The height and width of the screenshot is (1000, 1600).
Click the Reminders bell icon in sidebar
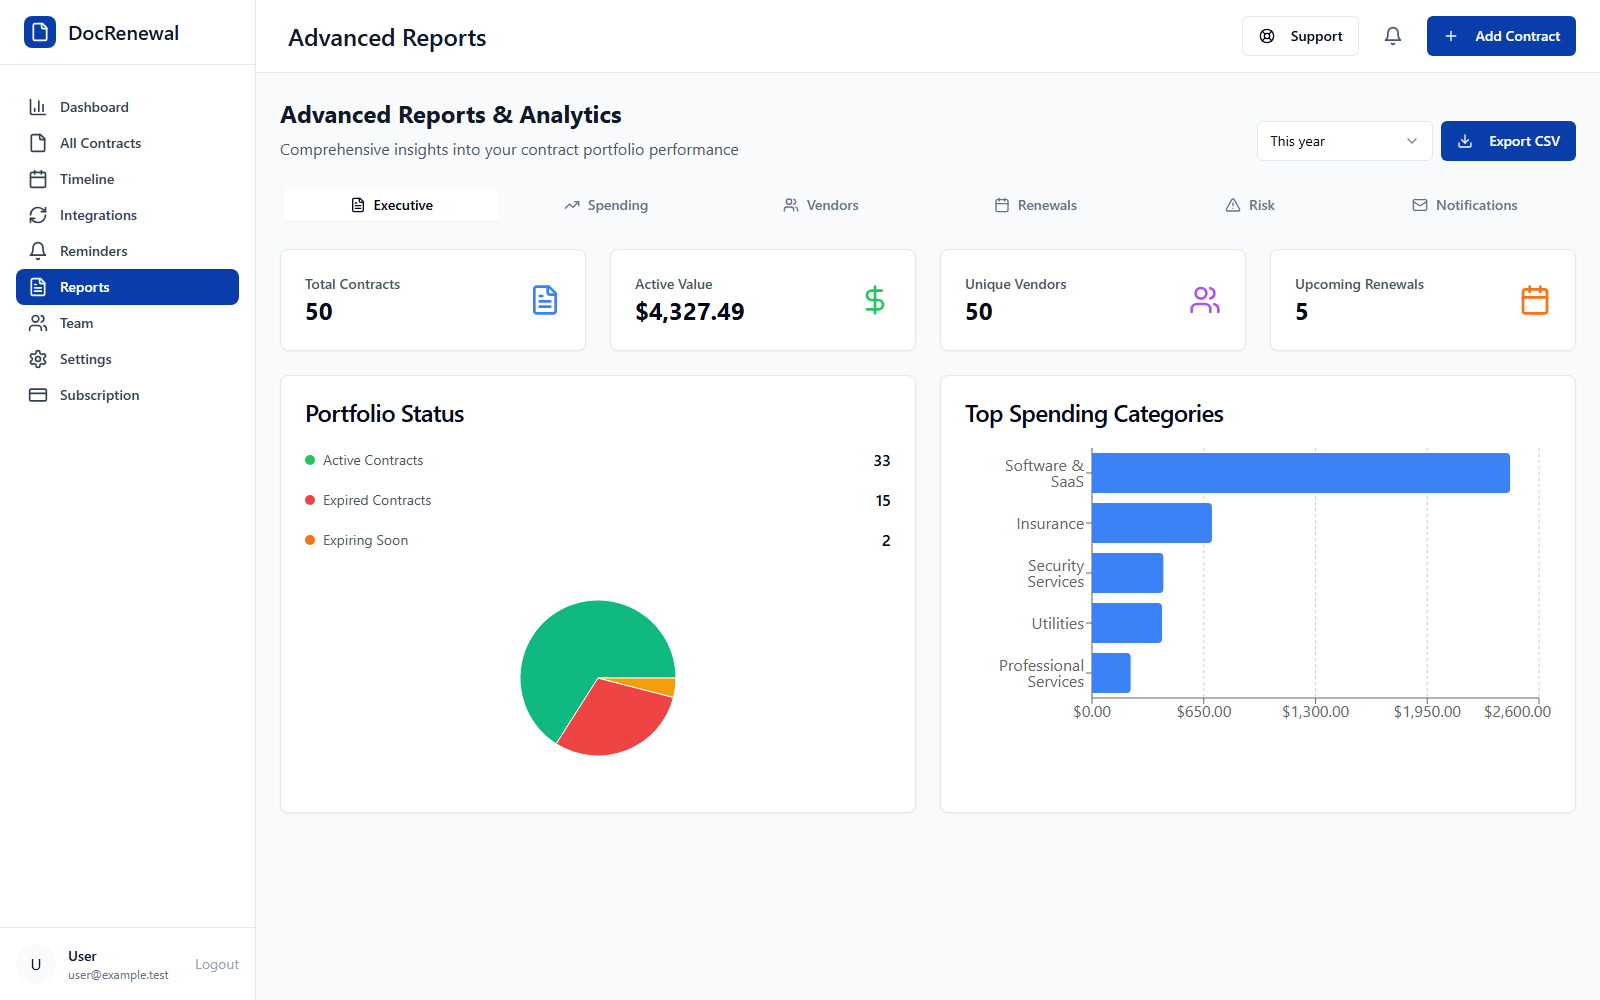coord(38,251)
